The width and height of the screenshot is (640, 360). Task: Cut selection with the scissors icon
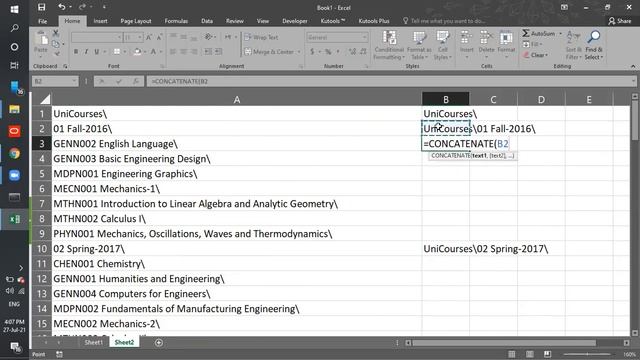tap(56, 33)
